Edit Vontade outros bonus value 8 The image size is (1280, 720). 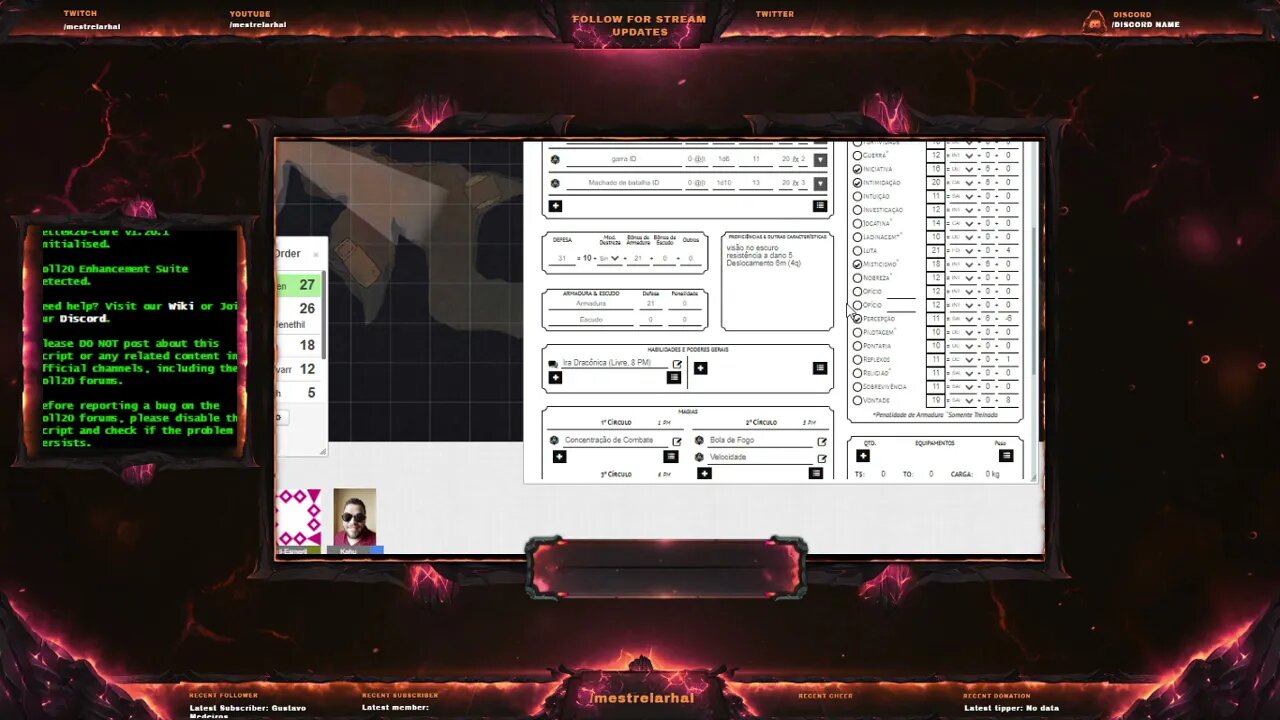click(1008, 400)
